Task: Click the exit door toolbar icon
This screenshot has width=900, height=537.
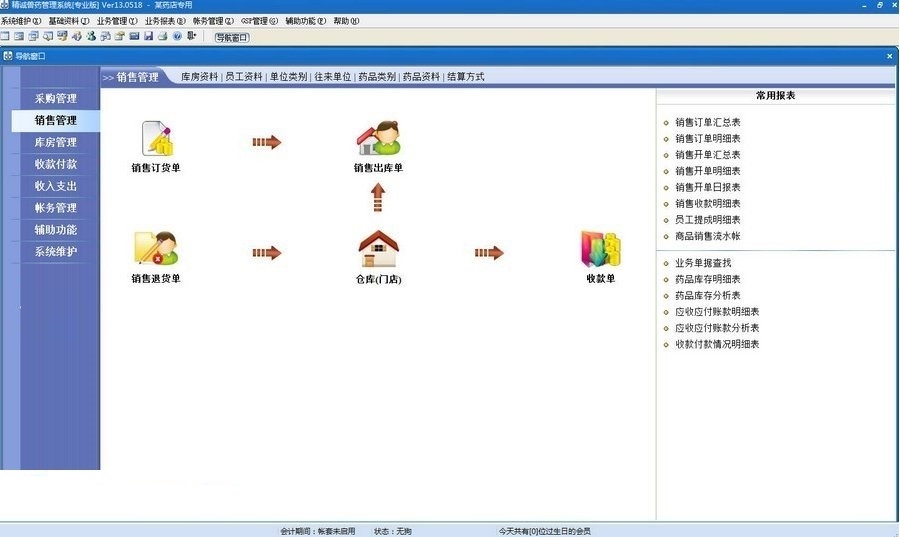Action: pos(192,36)
